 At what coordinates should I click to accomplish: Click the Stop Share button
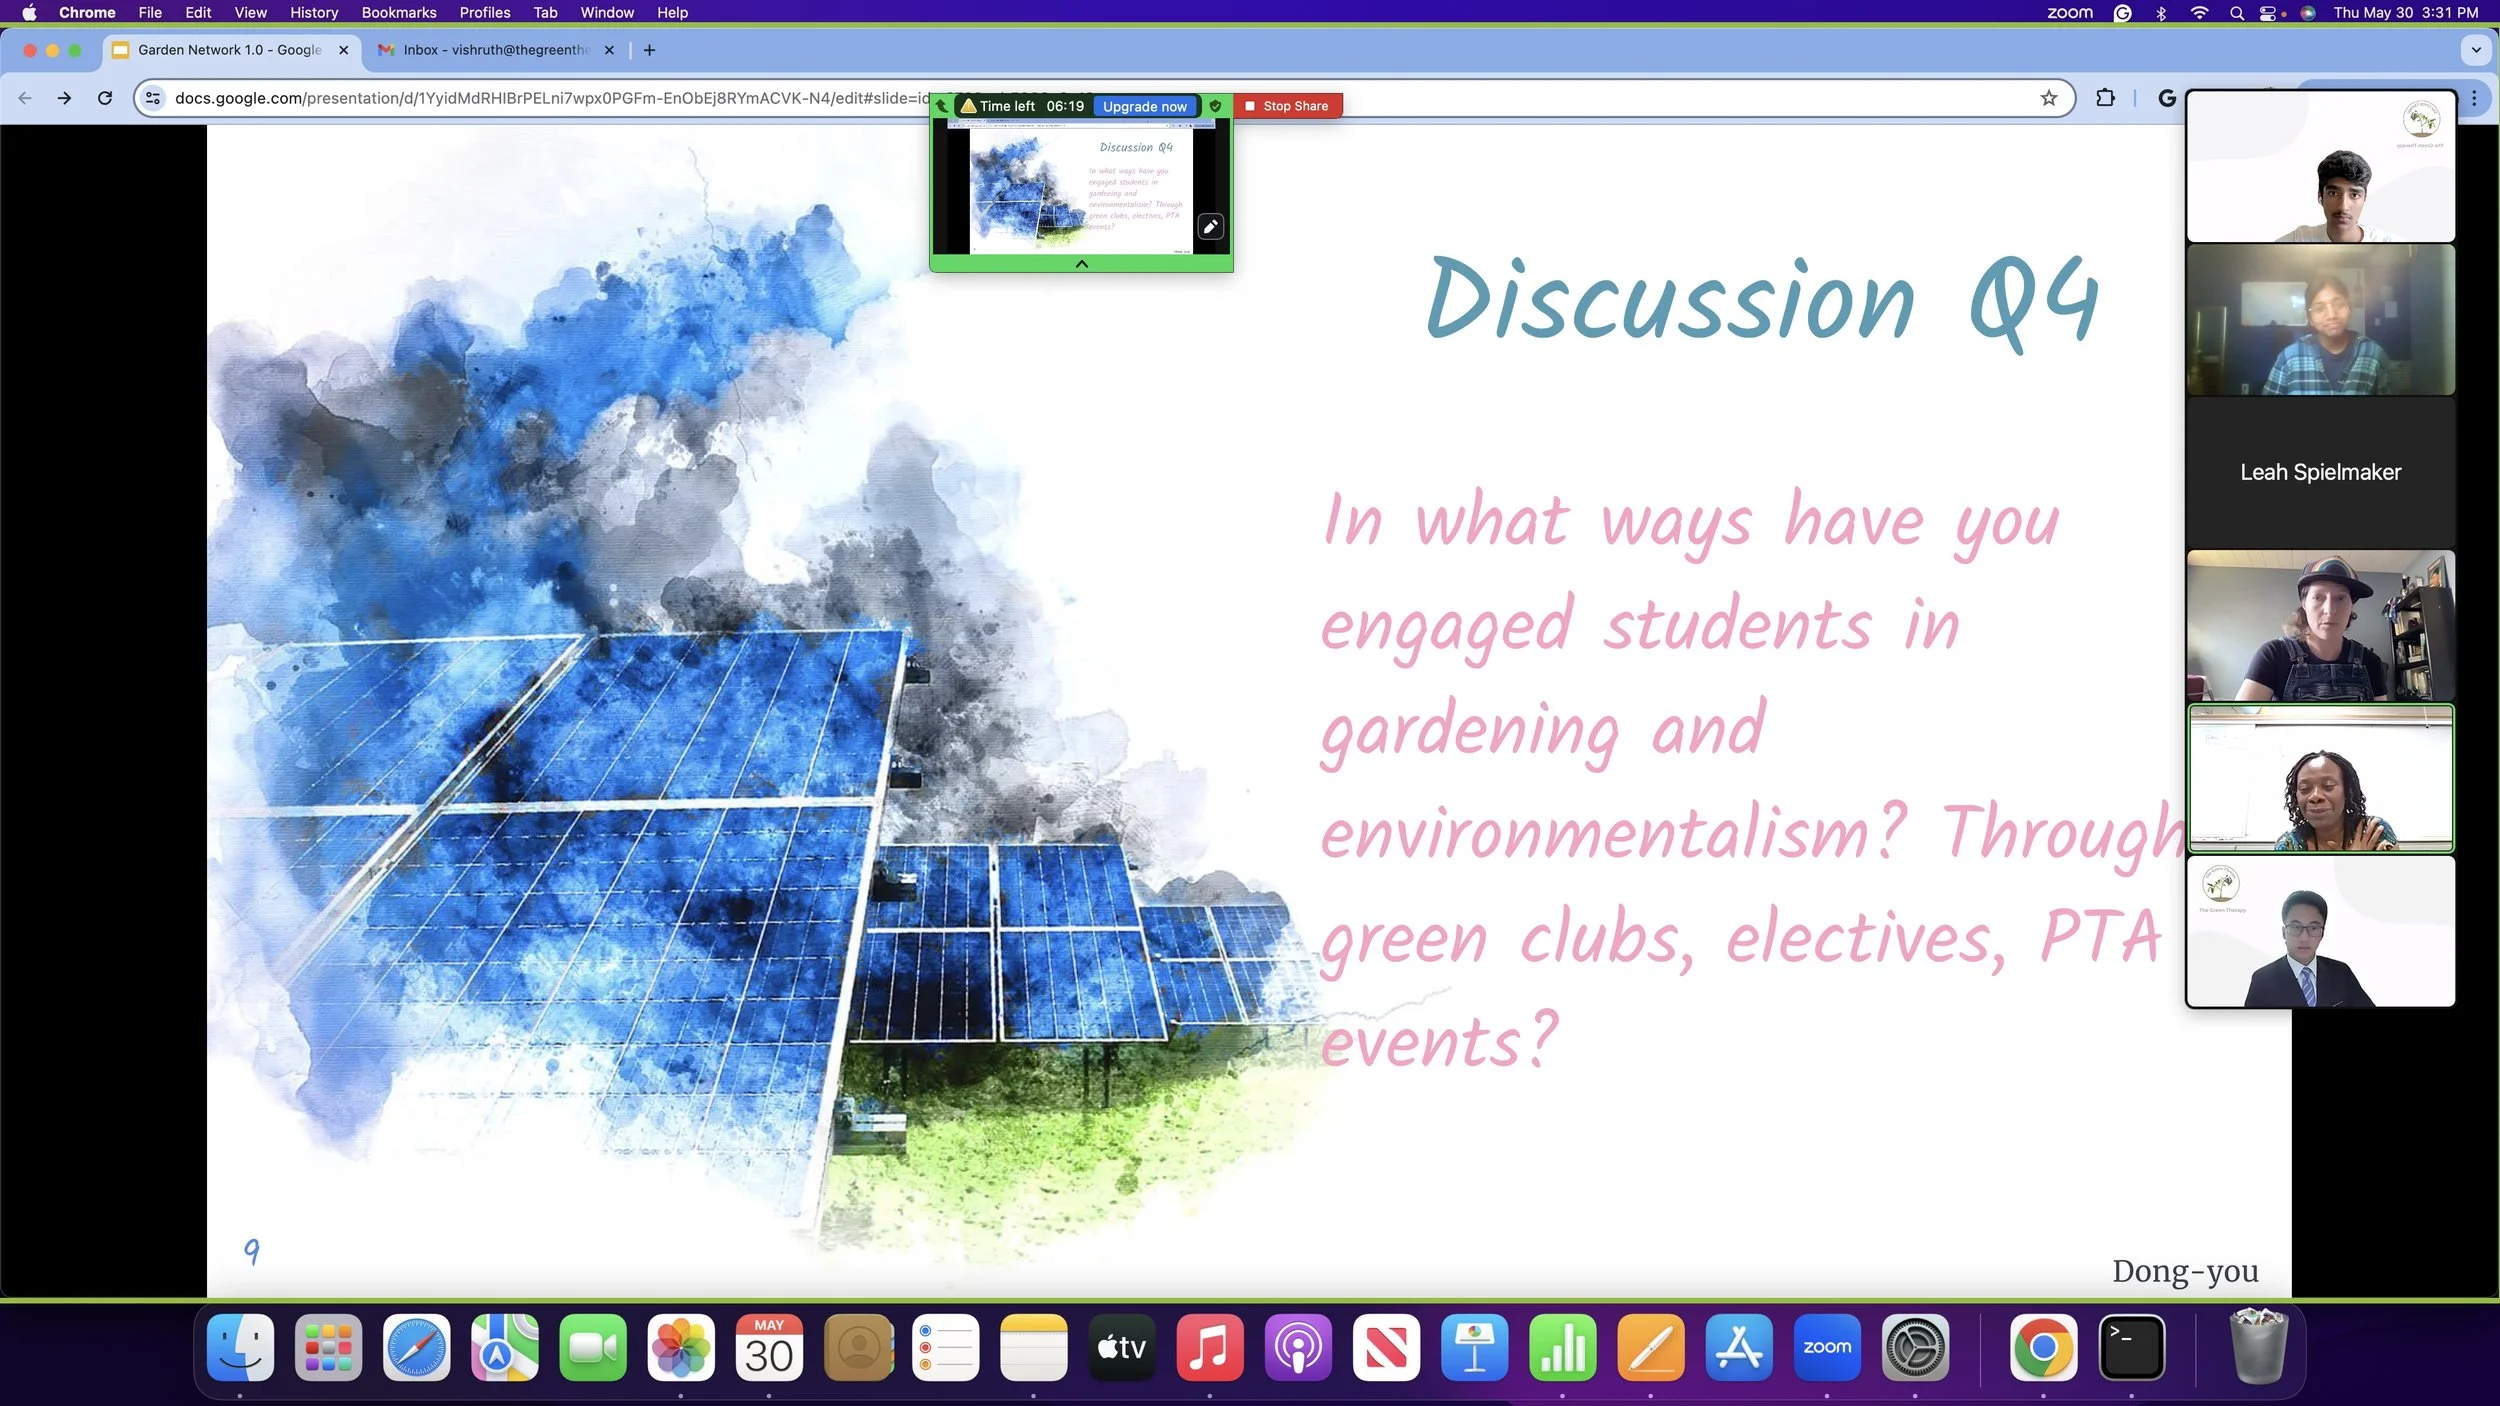click(1287, 106)
